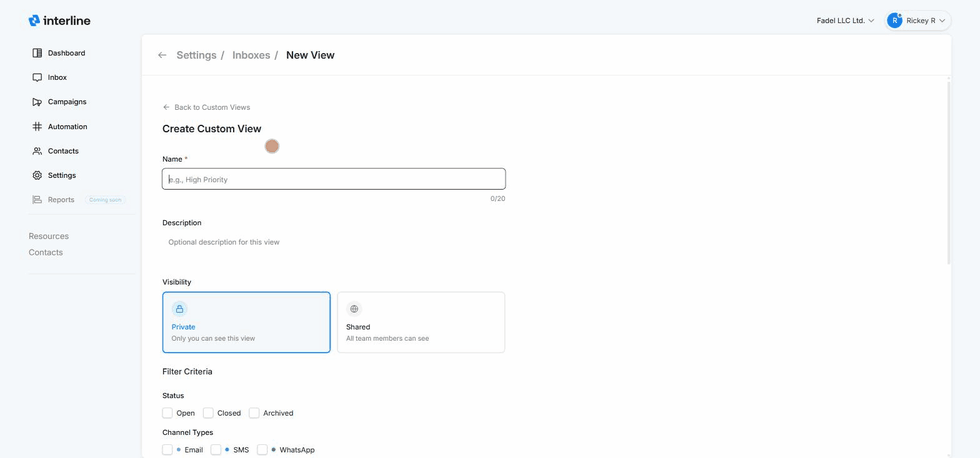Click the back arrow beside Settings breadcrumb
This screenshot has height=458, width=980.
click(x=162, y=55)
